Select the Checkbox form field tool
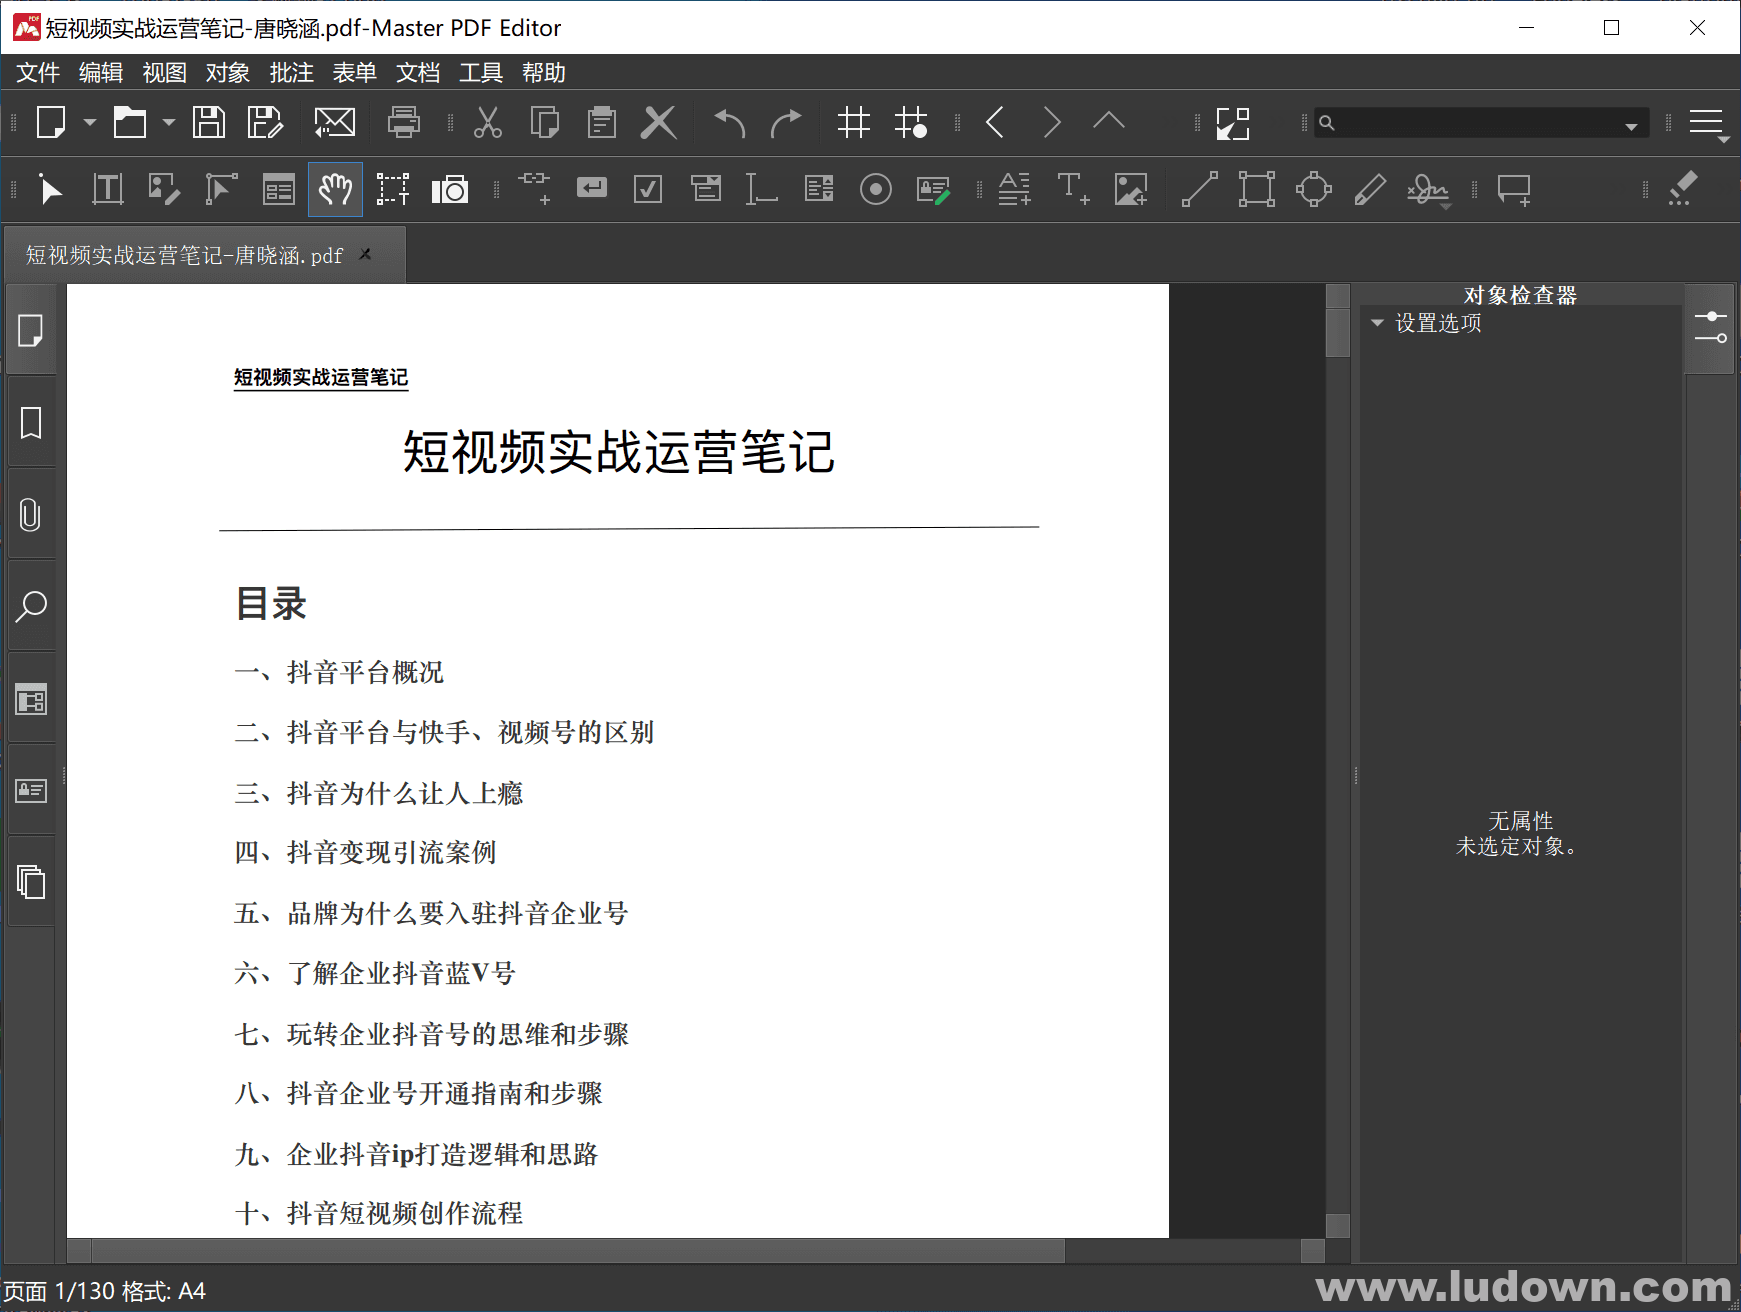This screenshot has width=1741, height=1312. pyautogui.click(x=647, y=189)
